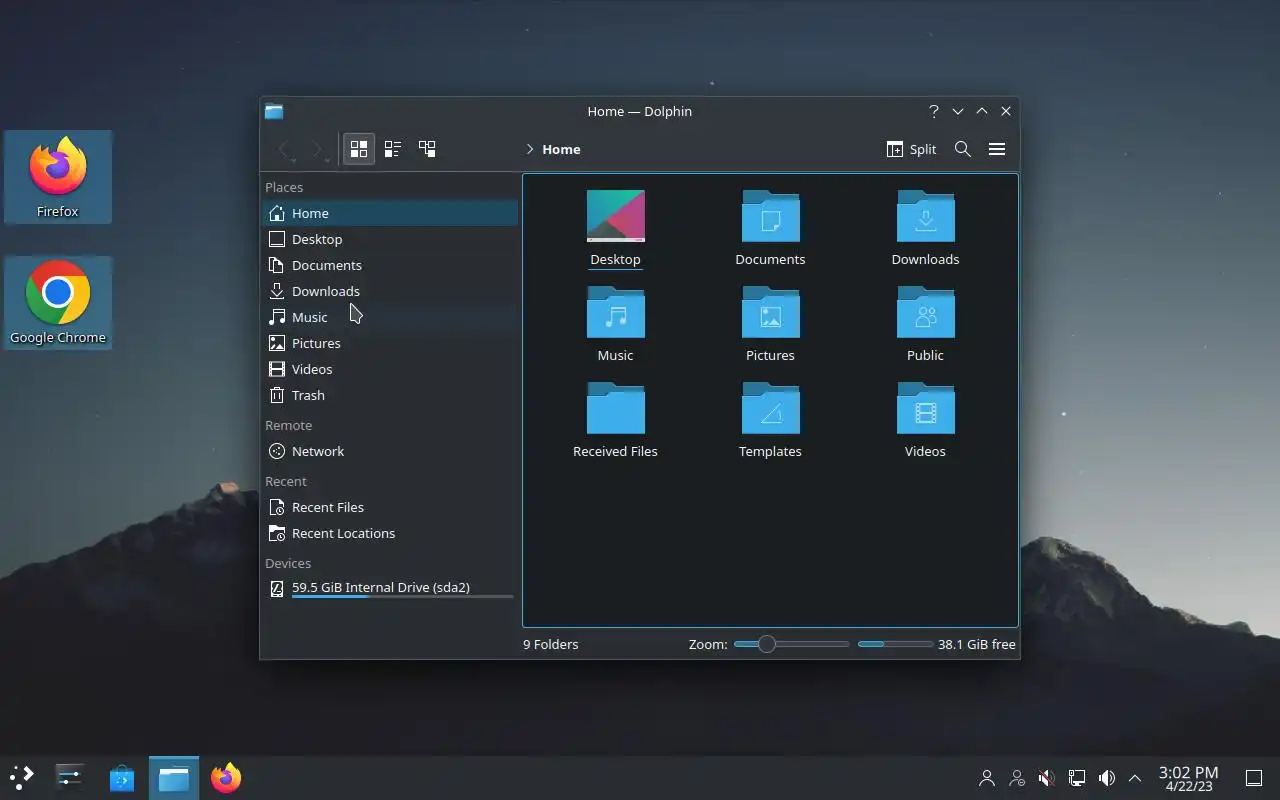
Task: Open the Downloads folder icon
Action: pos(925,229)
